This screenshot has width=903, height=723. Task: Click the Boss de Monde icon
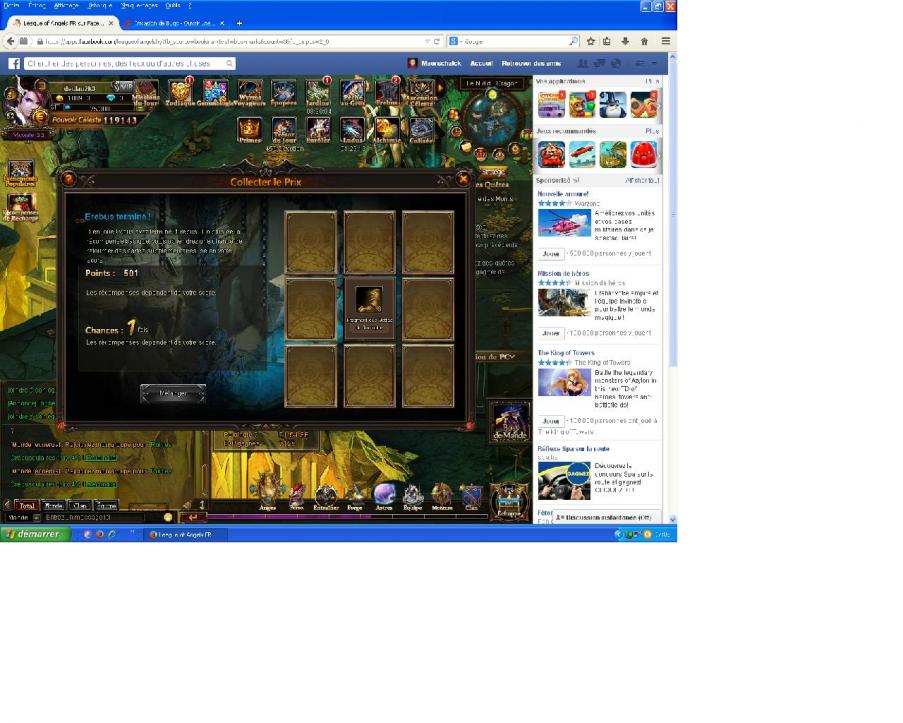(510, 422)
